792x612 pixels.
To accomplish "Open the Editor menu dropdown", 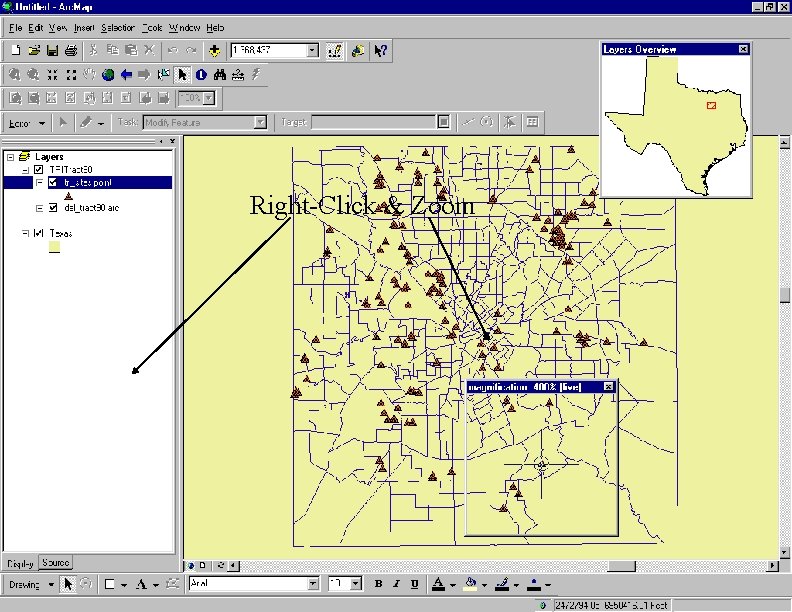I will (27, 123).
